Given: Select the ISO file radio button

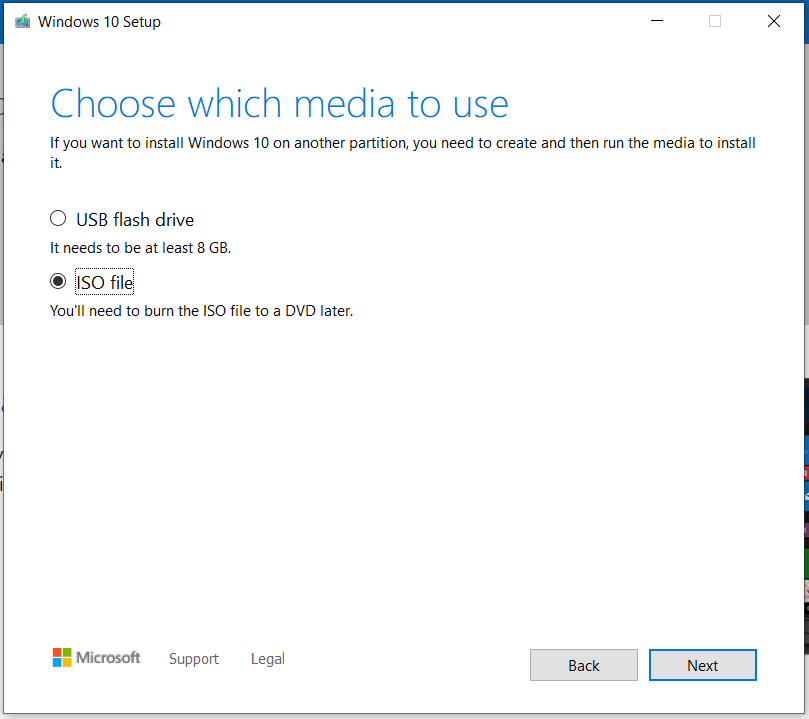Looking at the screenshot, I should (58, 282).
